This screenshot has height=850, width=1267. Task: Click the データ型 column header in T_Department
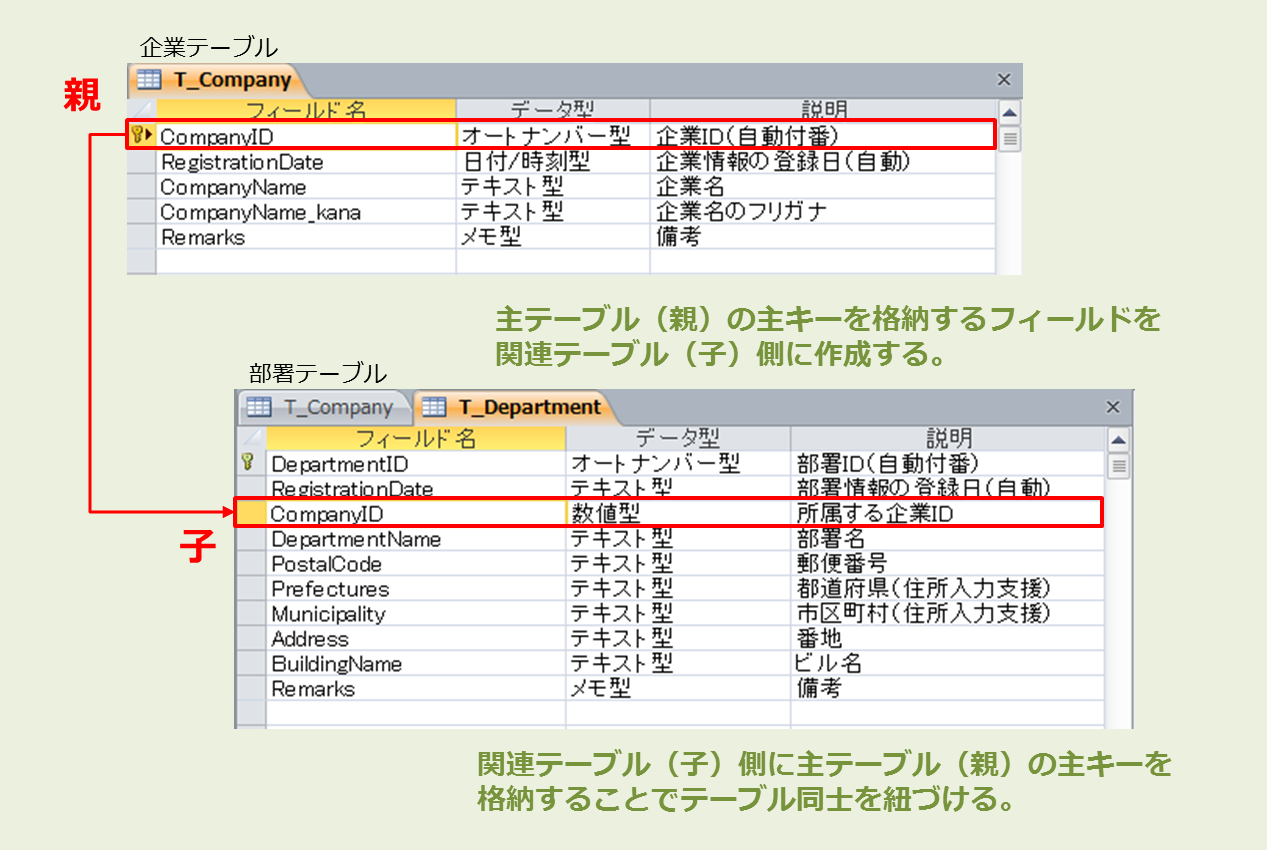point(677,439)
